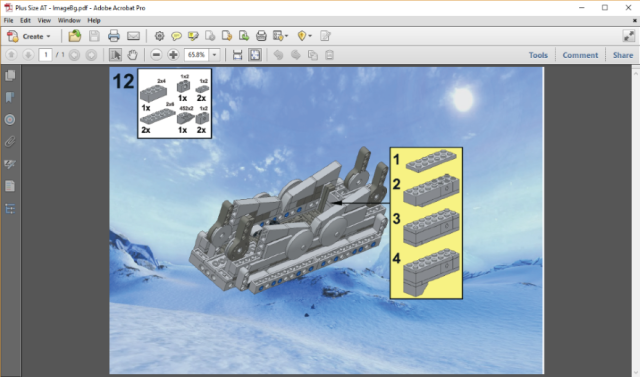Viewport: 640px width, 377px height.
Task: Open the View menu
Action: coord(44,20)
